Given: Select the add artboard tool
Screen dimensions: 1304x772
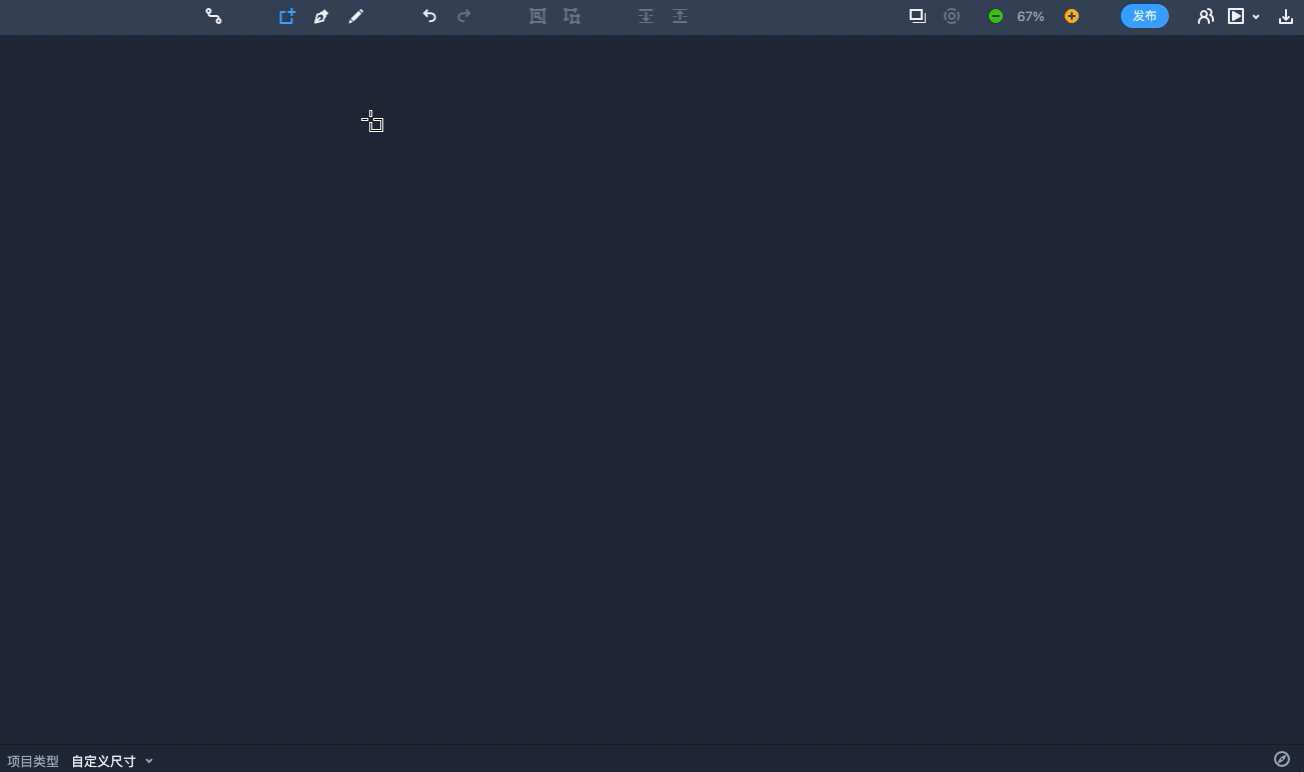Looking at the screenshot, I should click(287, 16).
